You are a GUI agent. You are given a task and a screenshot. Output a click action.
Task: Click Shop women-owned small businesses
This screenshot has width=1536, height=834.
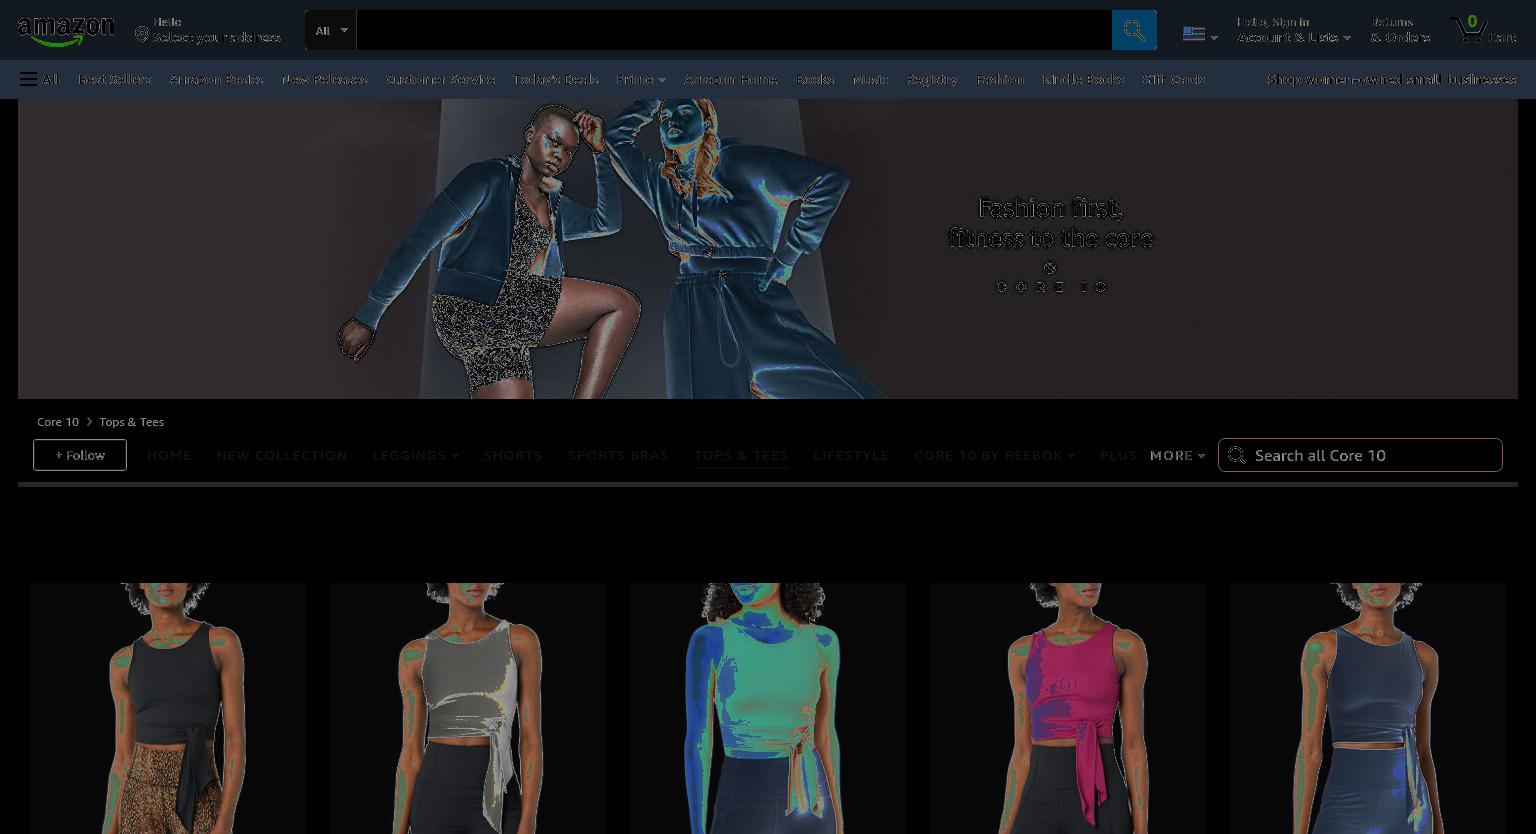tap(1391, 79)
